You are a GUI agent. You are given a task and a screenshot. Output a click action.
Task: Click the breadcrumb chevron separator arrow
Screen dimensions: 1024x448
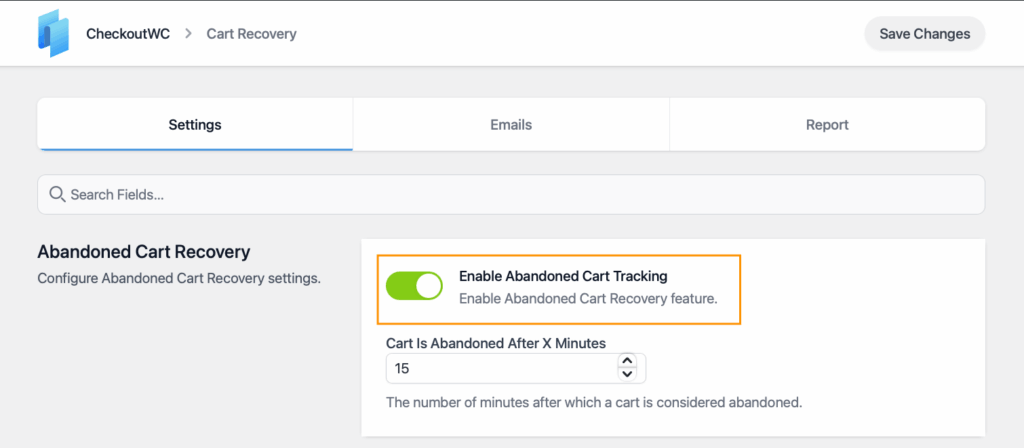tap(188, 33)
